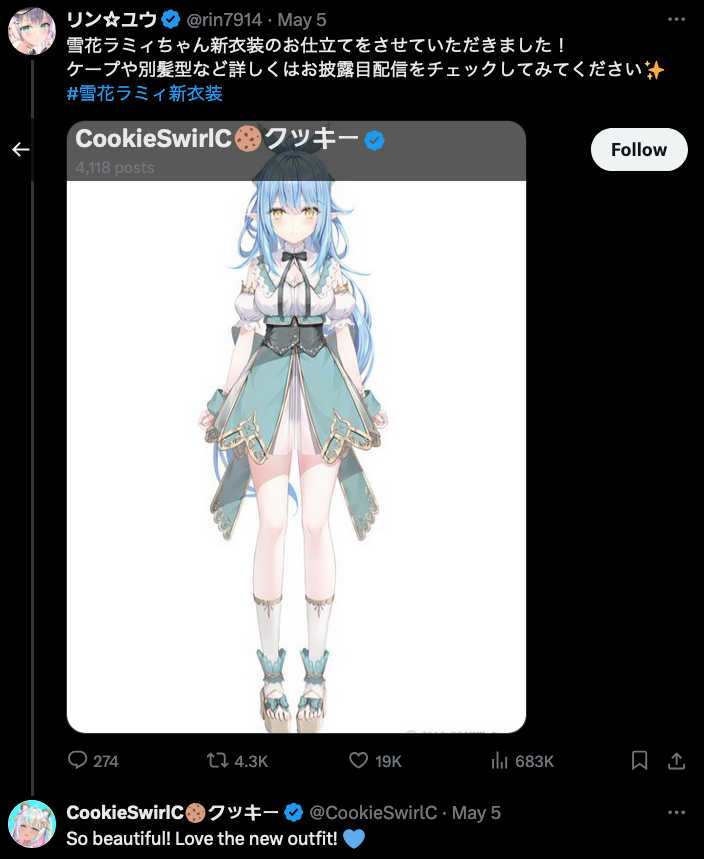Click verified badge next to リン☆ユウ
The image size is (704, 859).
(x=171, y=20)
